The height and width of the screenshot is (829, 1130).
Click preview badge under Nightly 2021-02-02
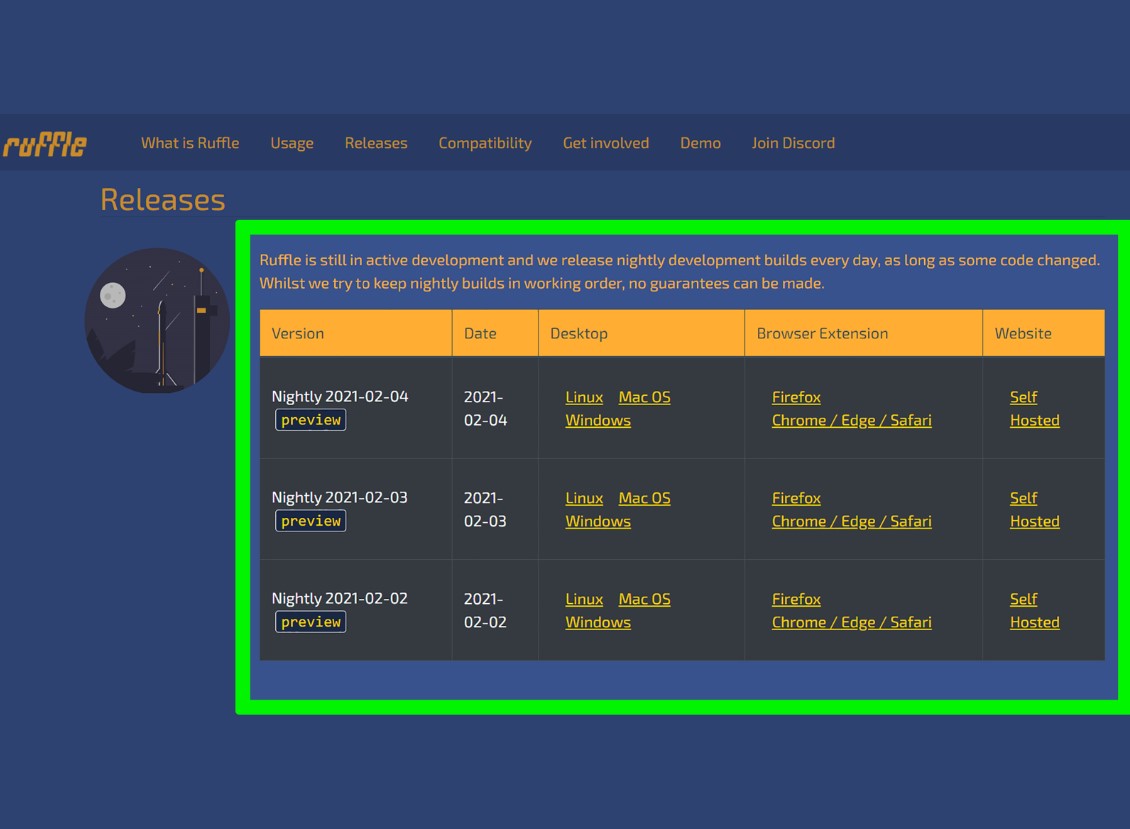pyautogui.click(x=311, y=622)
